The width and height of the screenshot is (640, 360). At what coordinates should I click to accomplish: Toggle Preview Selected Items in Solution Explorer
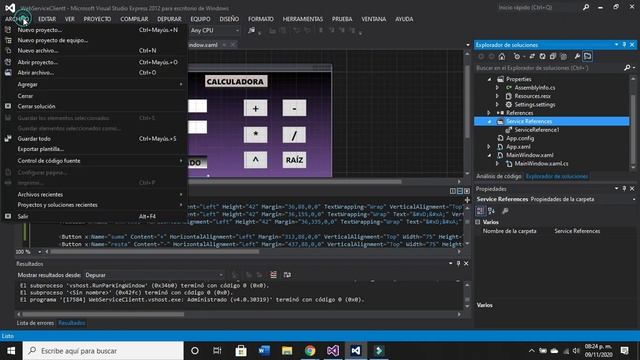pos(587,56)
